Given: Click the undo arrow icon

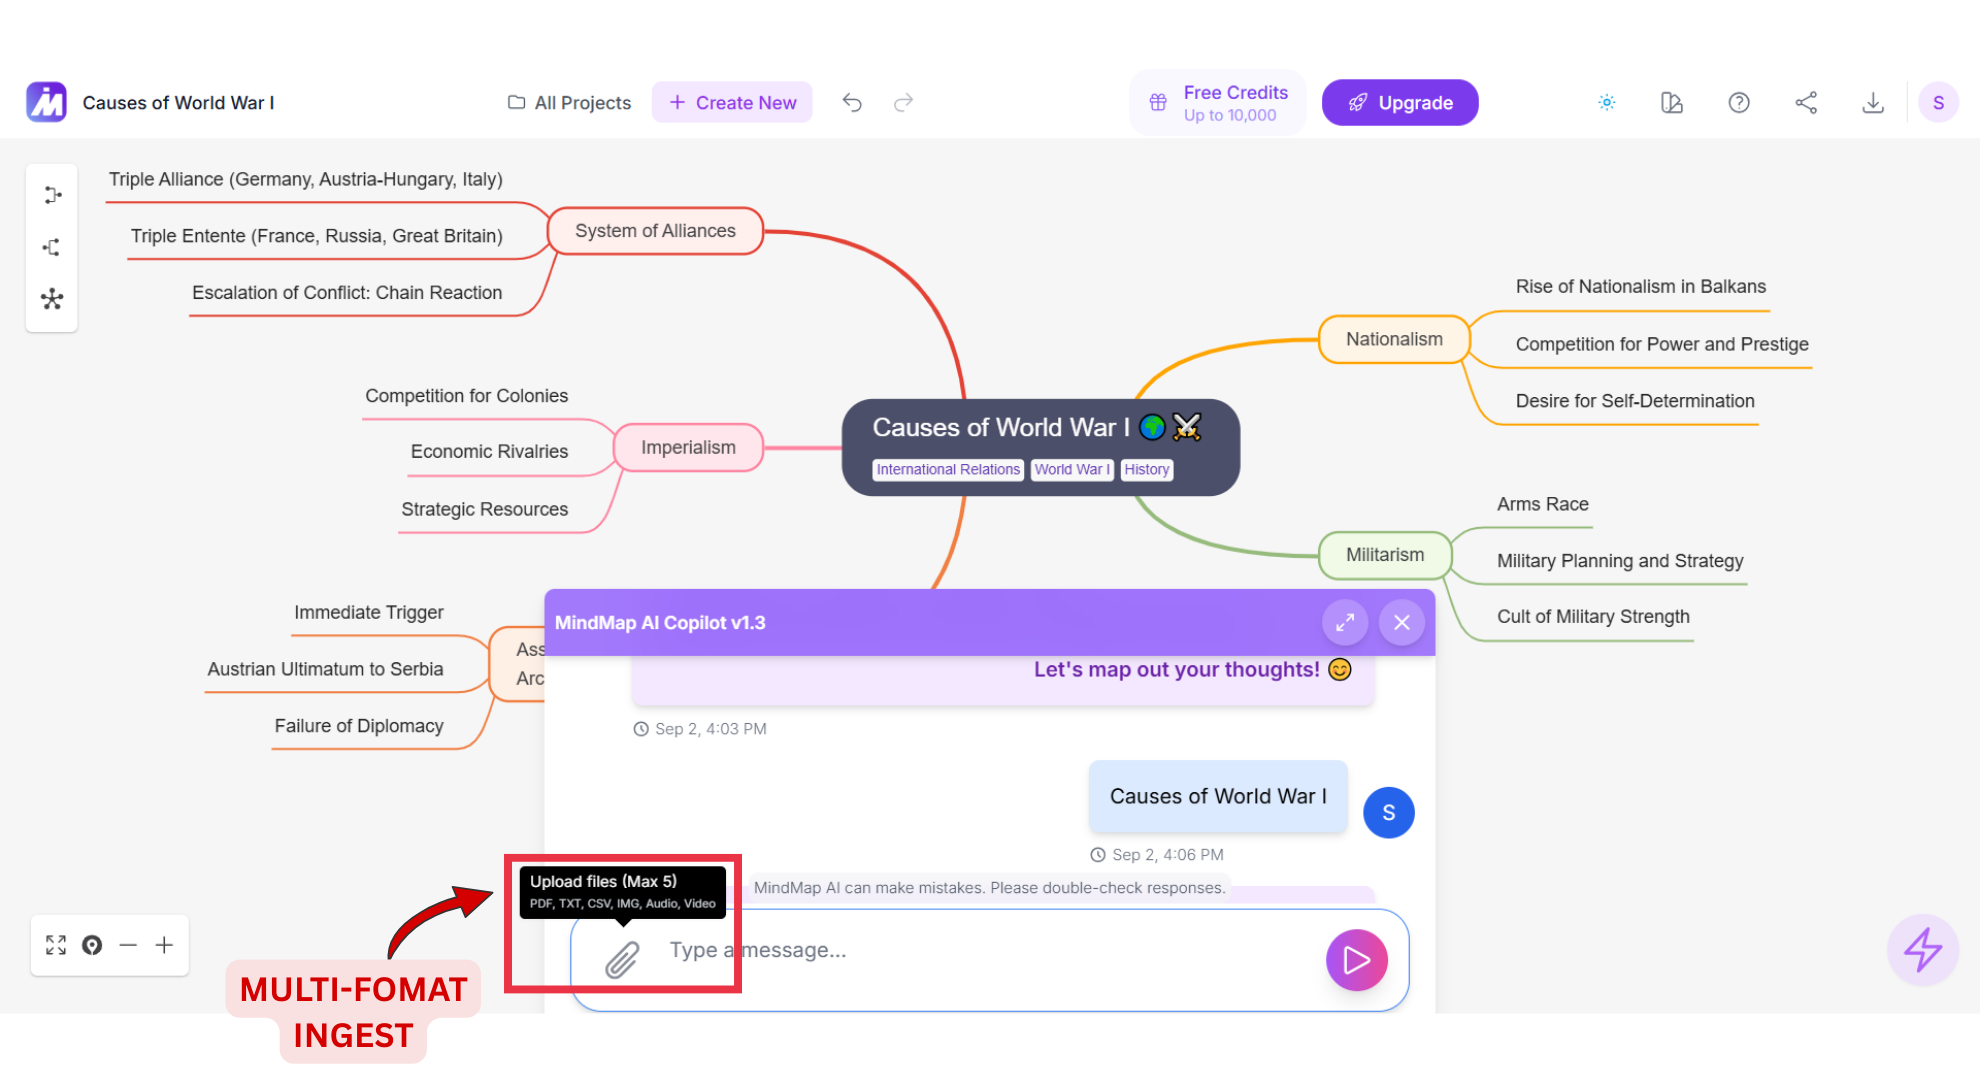Looking at the screenshot, I should [x=852, y=103].
